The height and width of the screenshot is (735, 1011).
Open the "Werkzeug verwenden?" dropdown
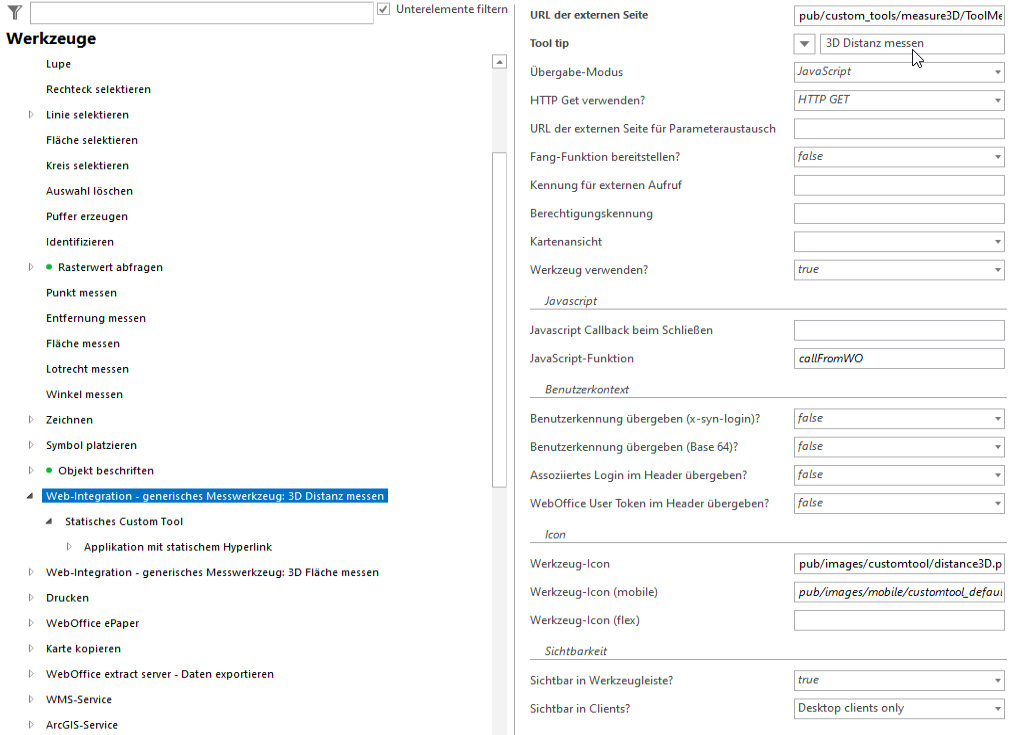click(x=996, y=269)
